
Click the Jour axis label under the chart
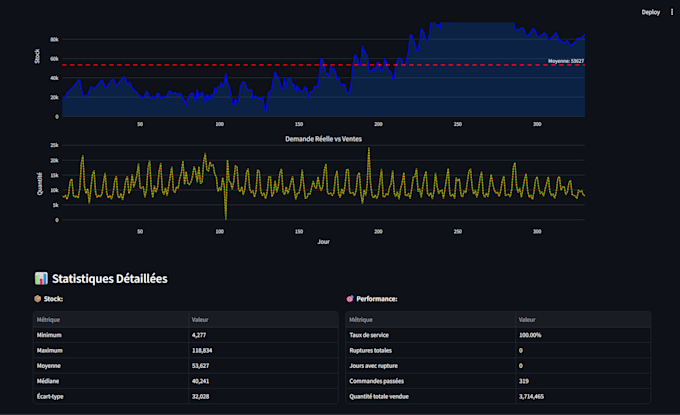coord(324,242)
